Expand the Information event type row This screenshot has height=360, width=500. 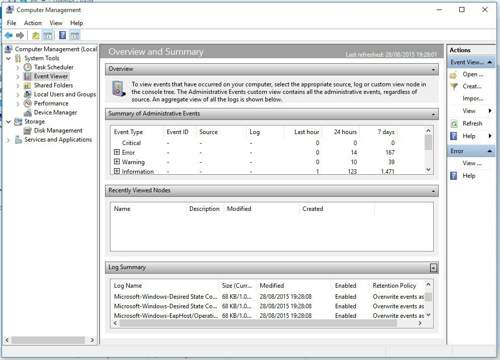(117, 171)
